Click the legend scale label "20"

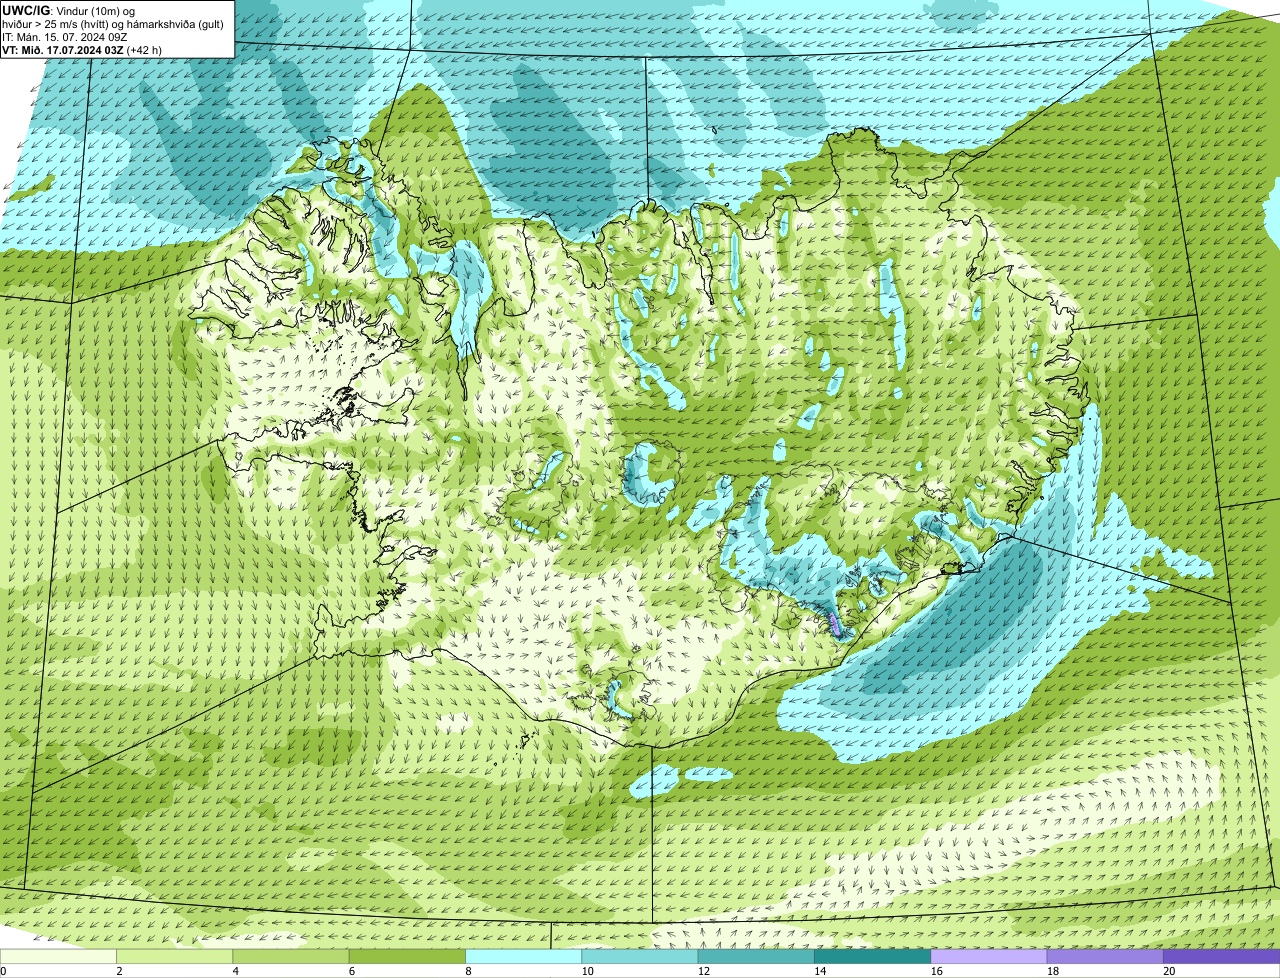[x=1169, y=971]
